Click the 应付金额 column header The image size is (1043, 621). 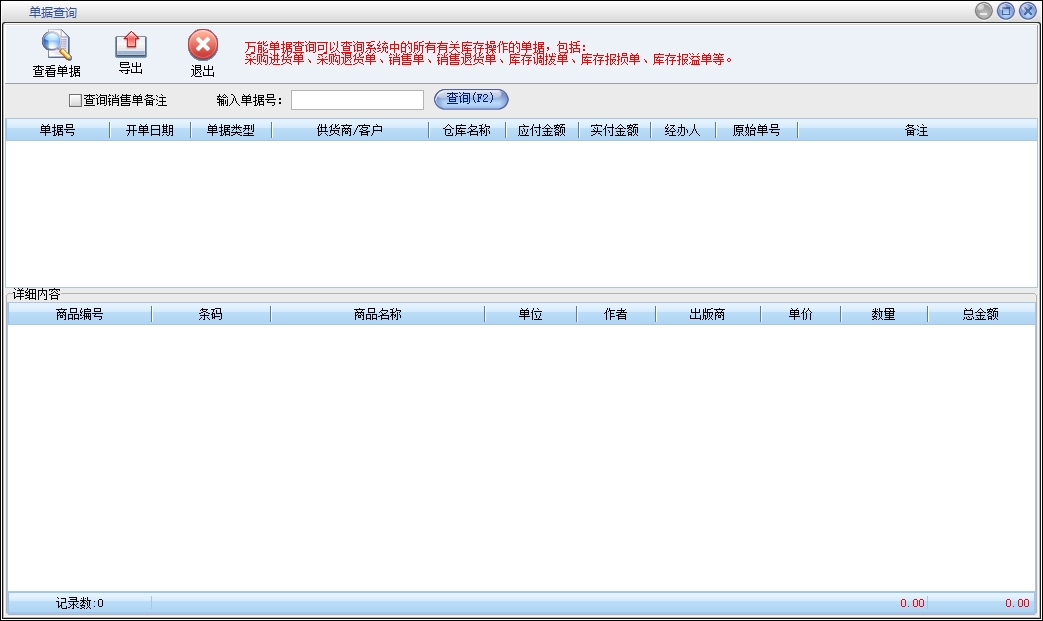click(541, 131)
